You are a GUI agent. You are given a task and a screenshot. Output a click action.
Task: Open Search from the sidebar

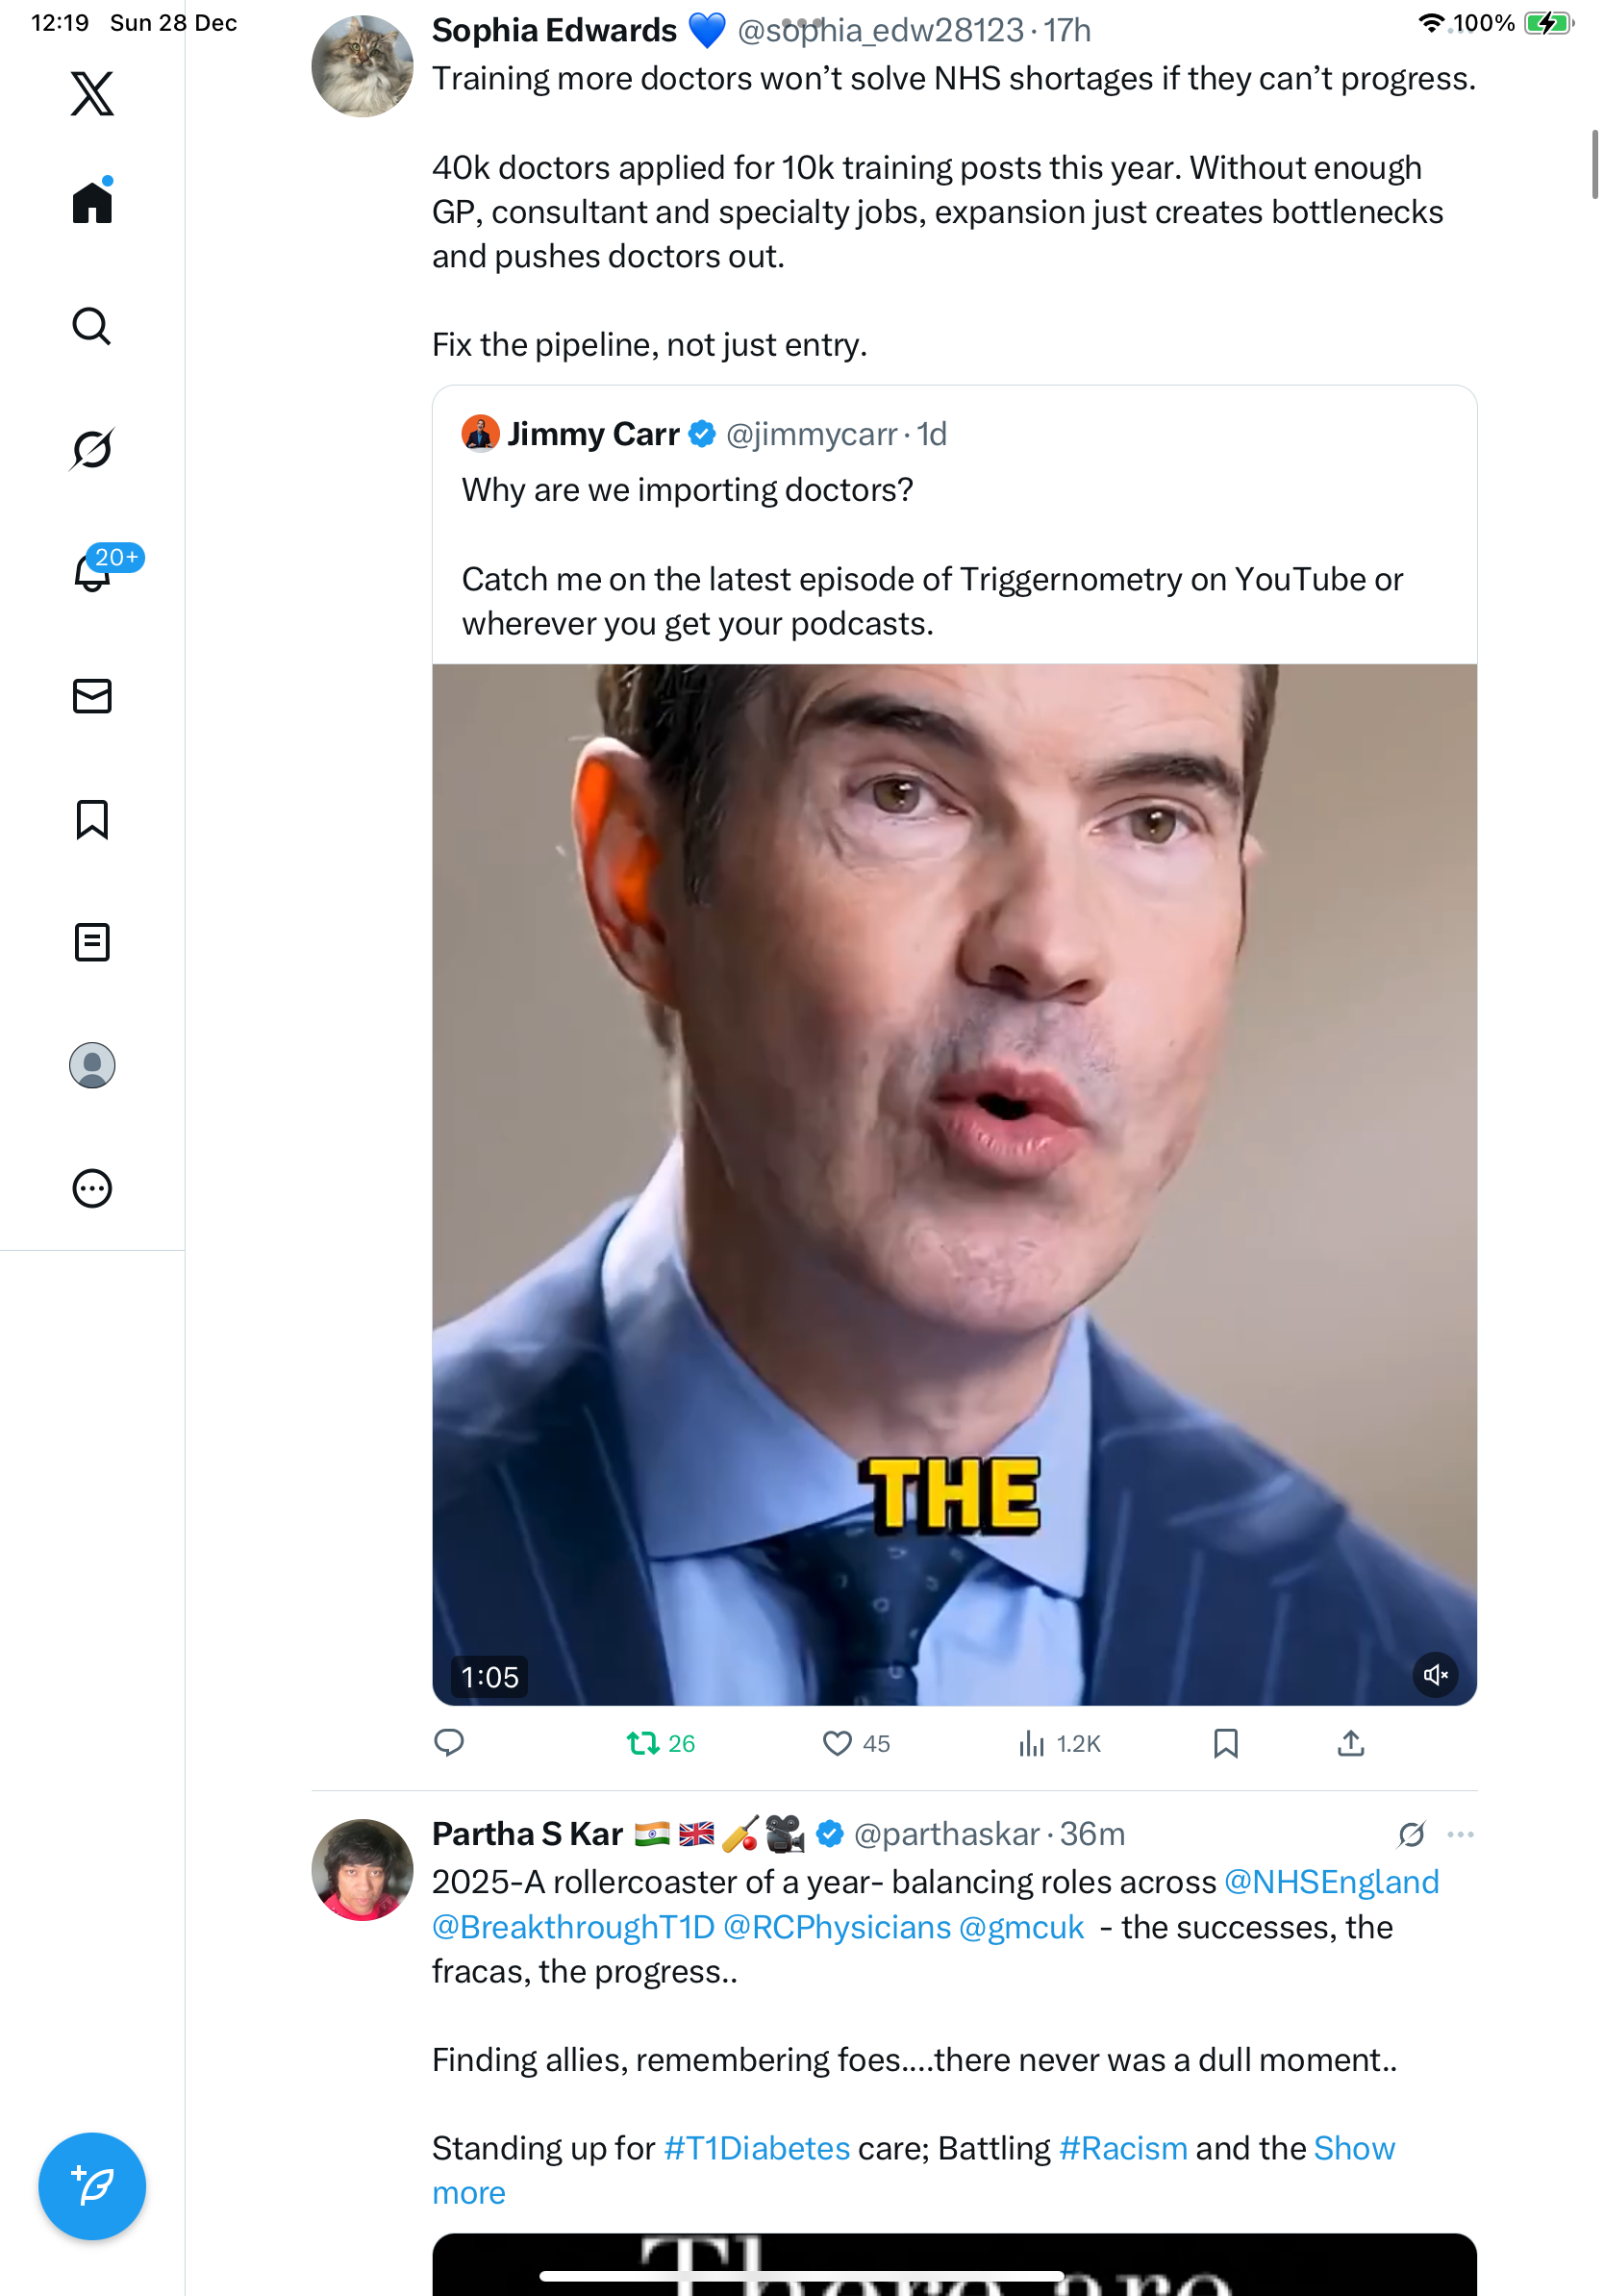click(x=92, y=326)
